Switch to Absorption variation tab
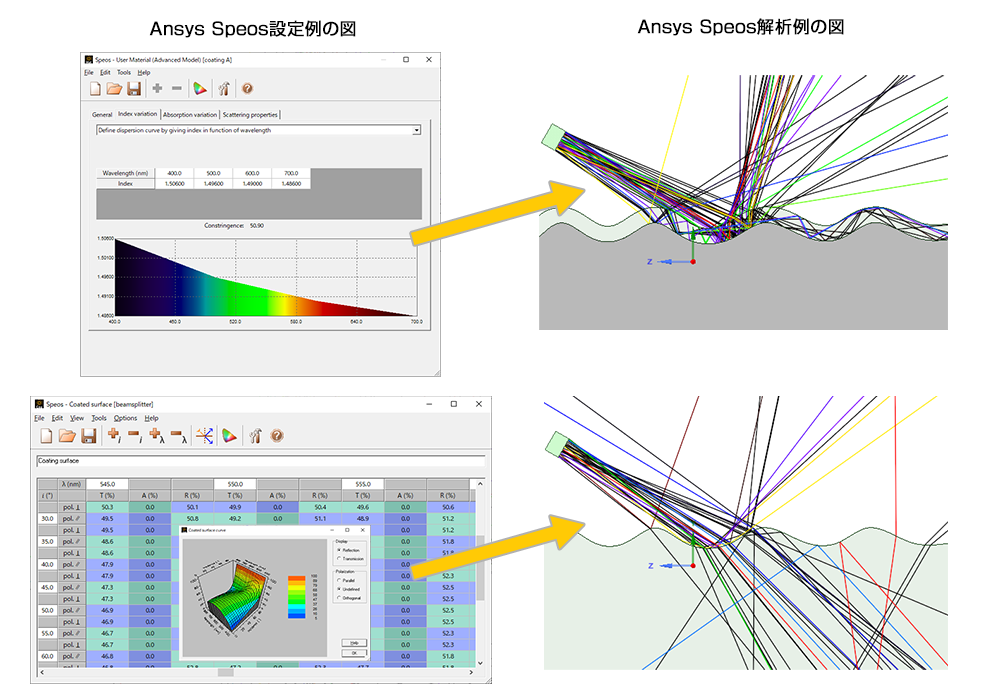1000x700 pixels. (x=189, y=115)
